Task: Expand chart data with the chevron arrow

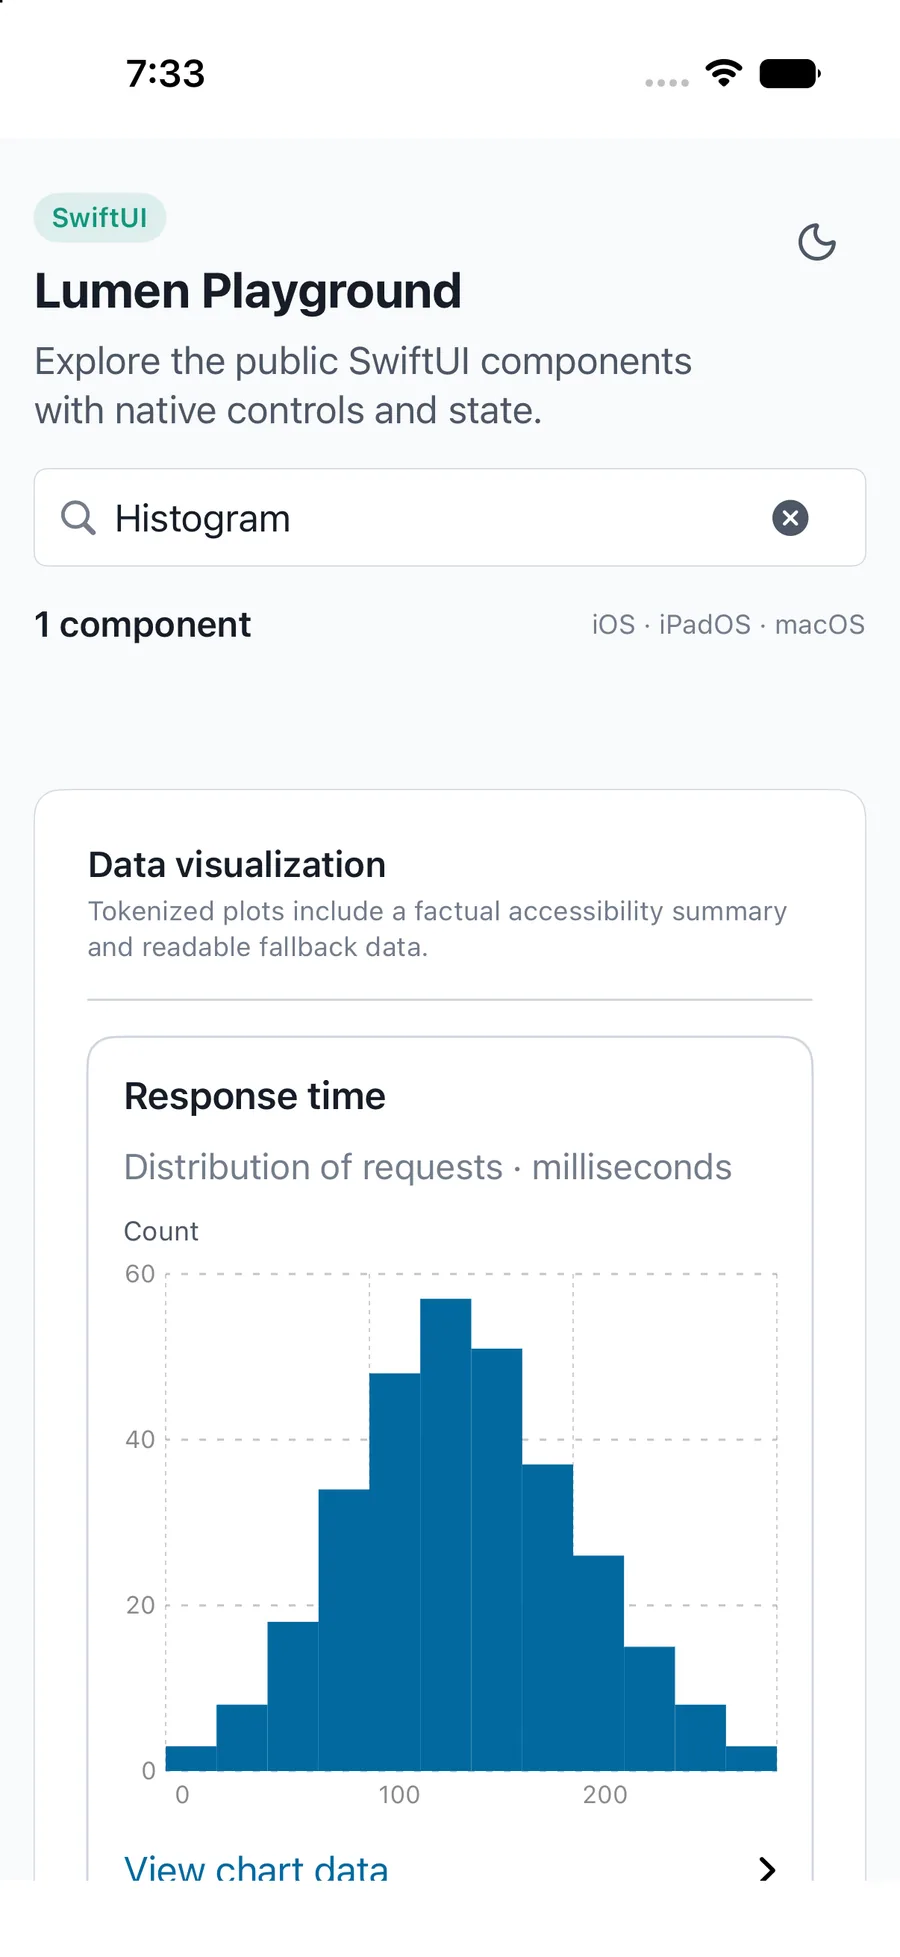Action: click(x=767, y=1868)
